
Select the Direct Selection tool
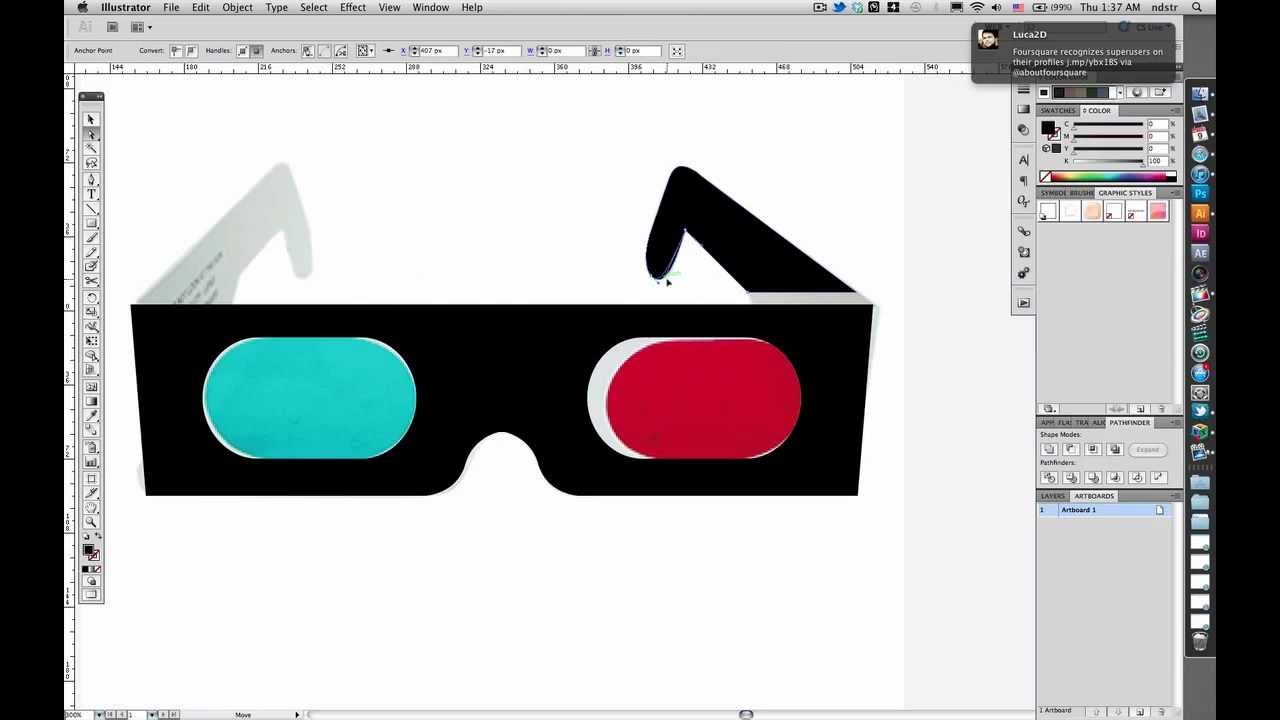91,134
